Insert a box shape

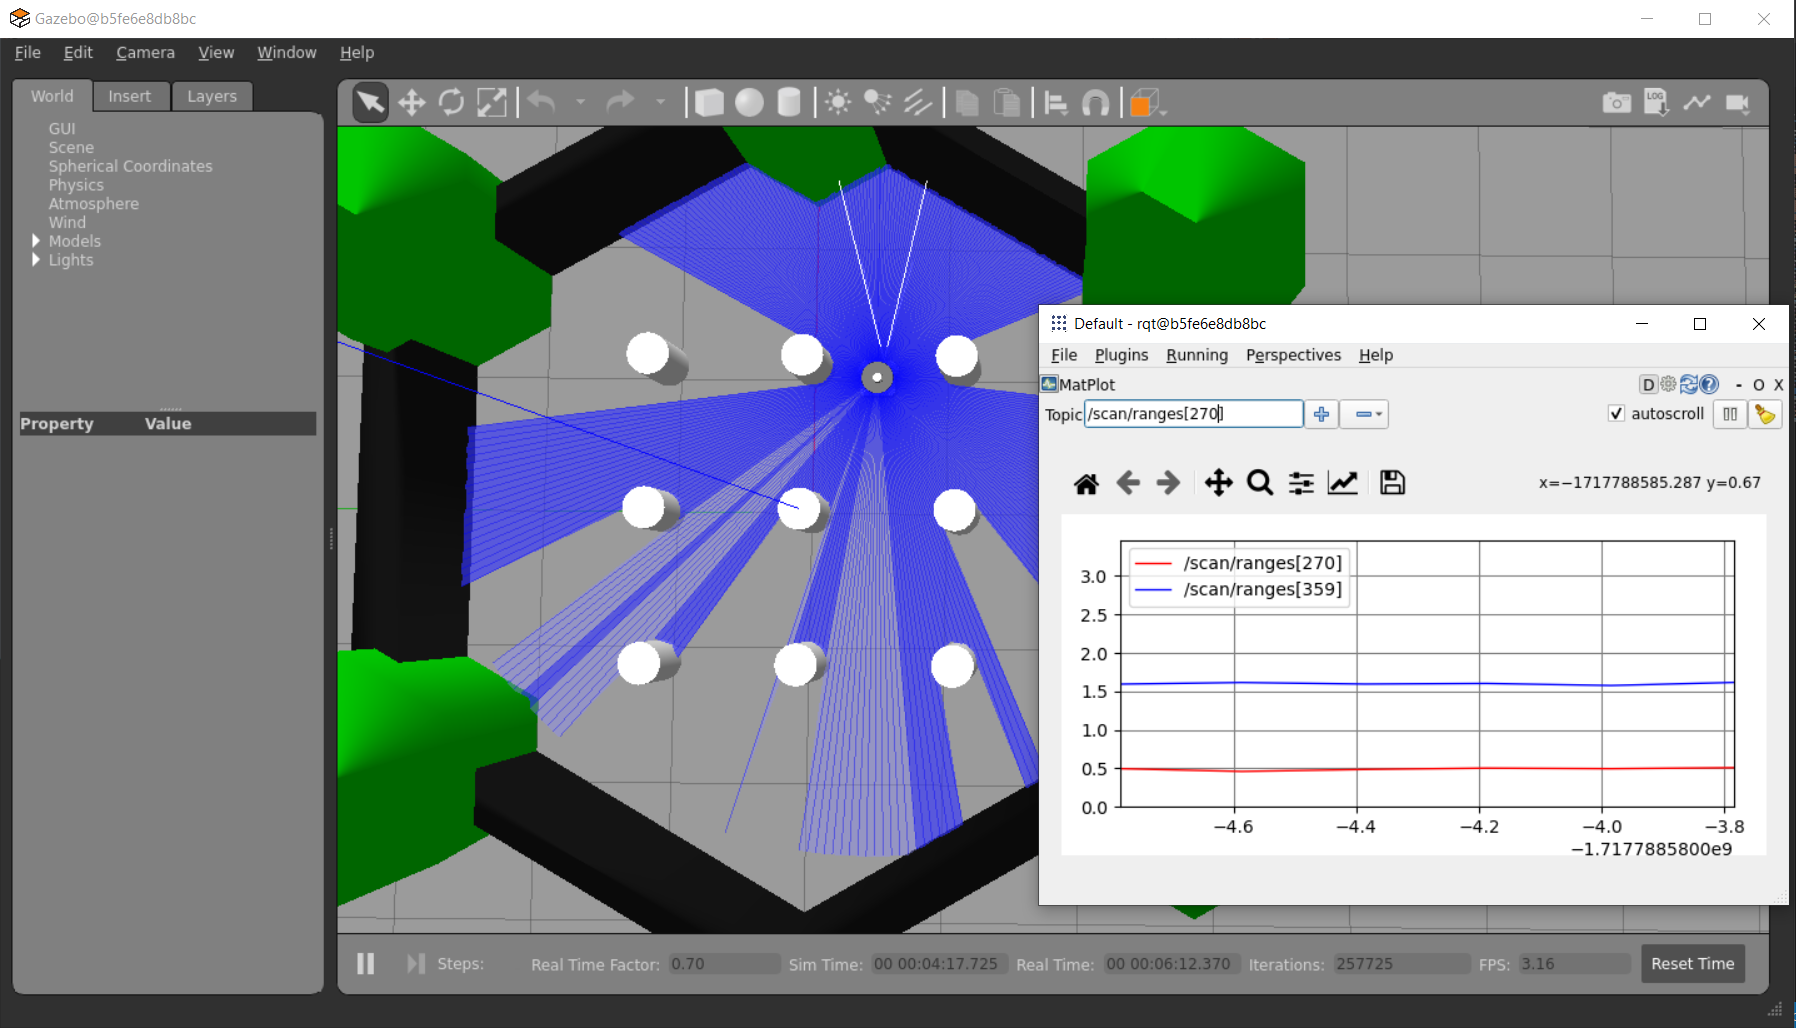(x=709, y=102)
